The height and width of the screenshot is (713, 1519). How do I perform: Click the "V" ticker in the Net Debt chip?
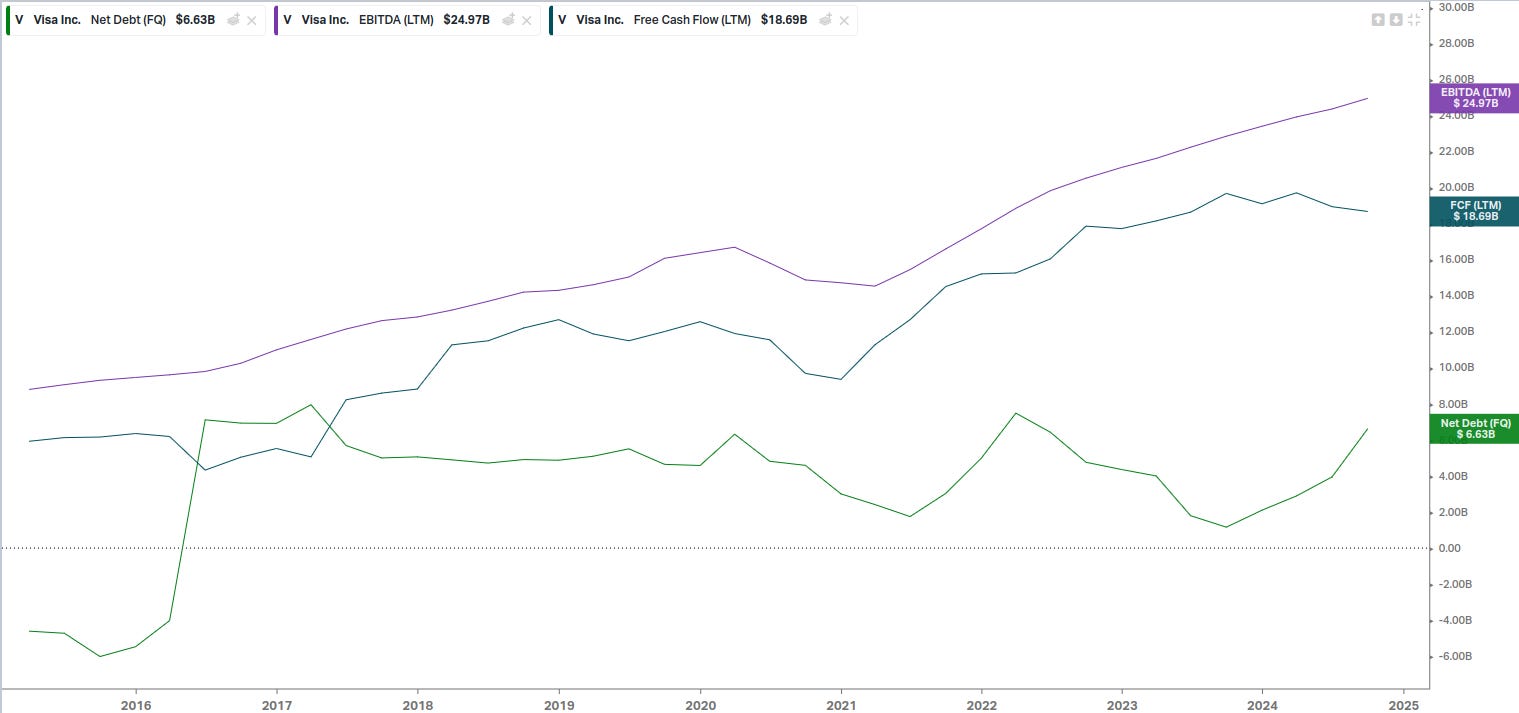pos(19,20)
